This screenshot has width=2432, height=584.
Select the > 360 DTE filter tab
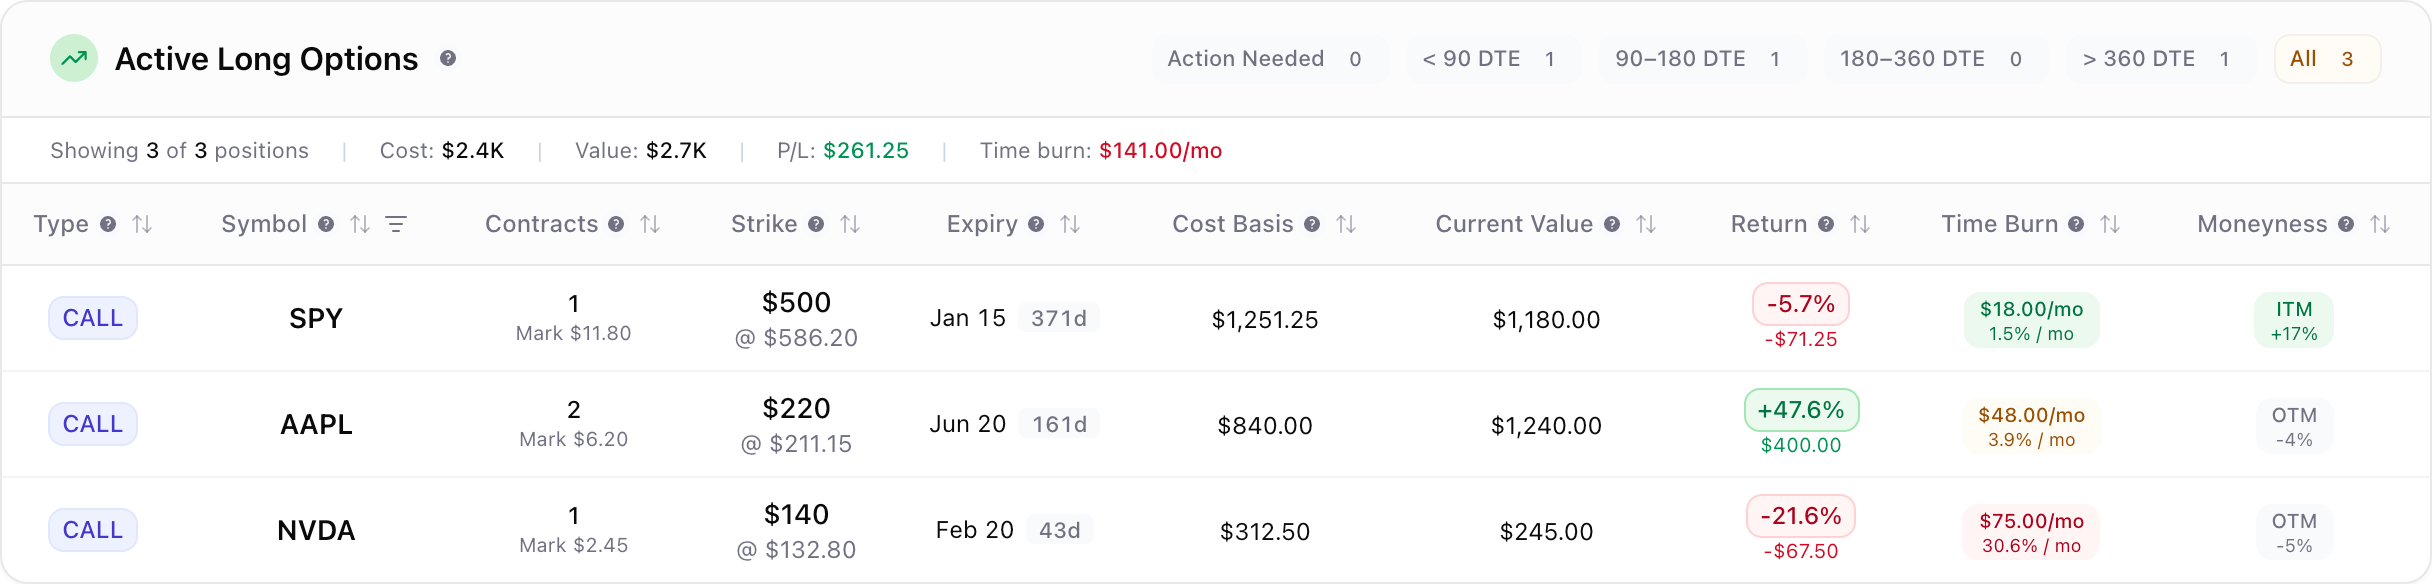(x=2161, y=59)
